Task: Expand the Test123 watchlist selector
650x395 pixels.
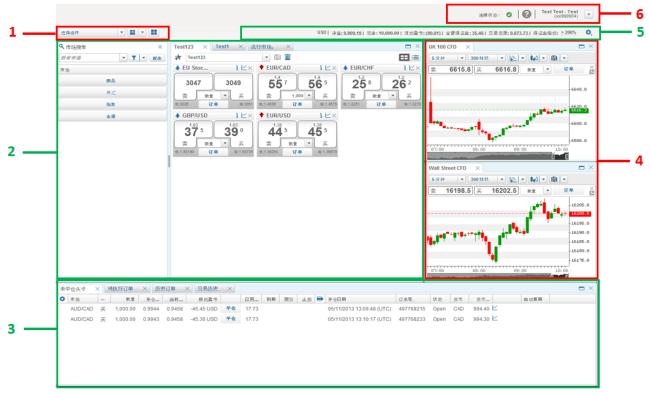Action: [x=266, y=57]
